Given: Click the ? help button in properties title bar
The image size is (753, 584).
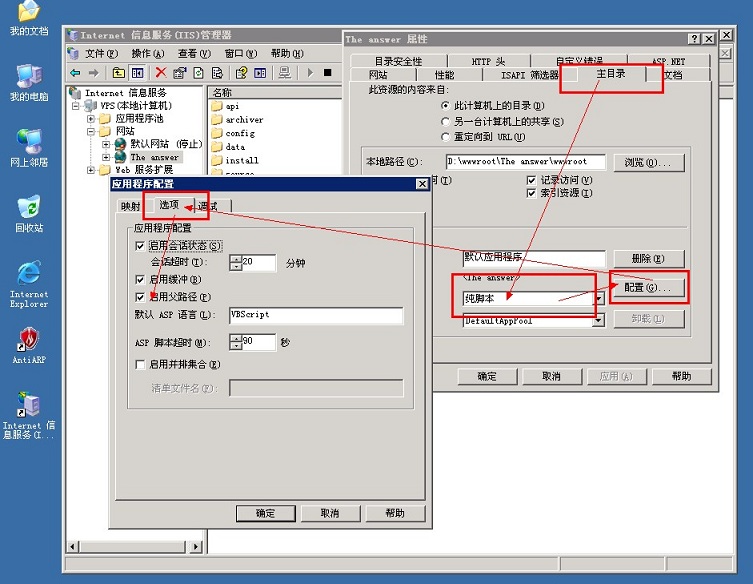Looking at the screenshot, I should pos(693,39).
